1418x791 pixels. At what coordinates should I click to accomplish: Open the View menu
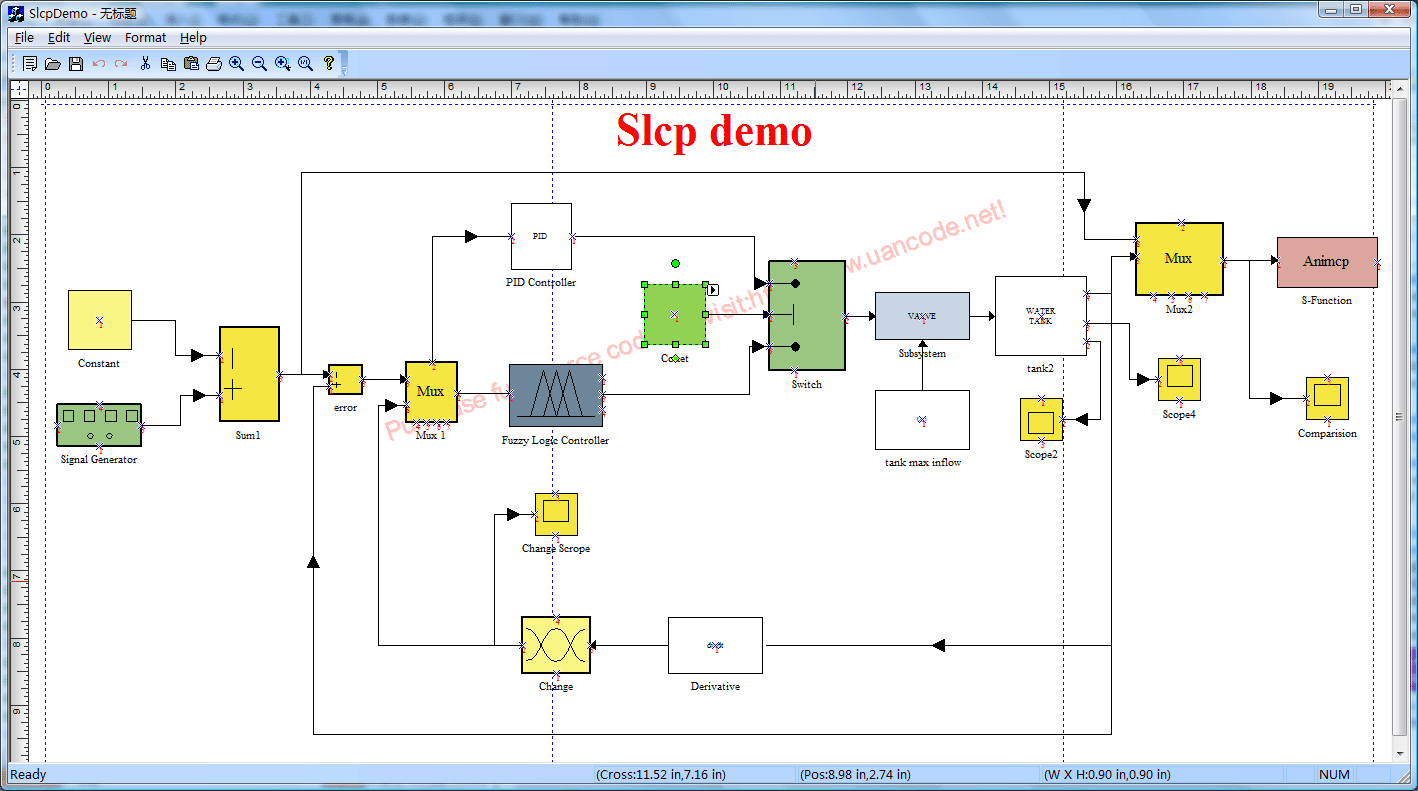pyautogui.click(x=97, y=37)
